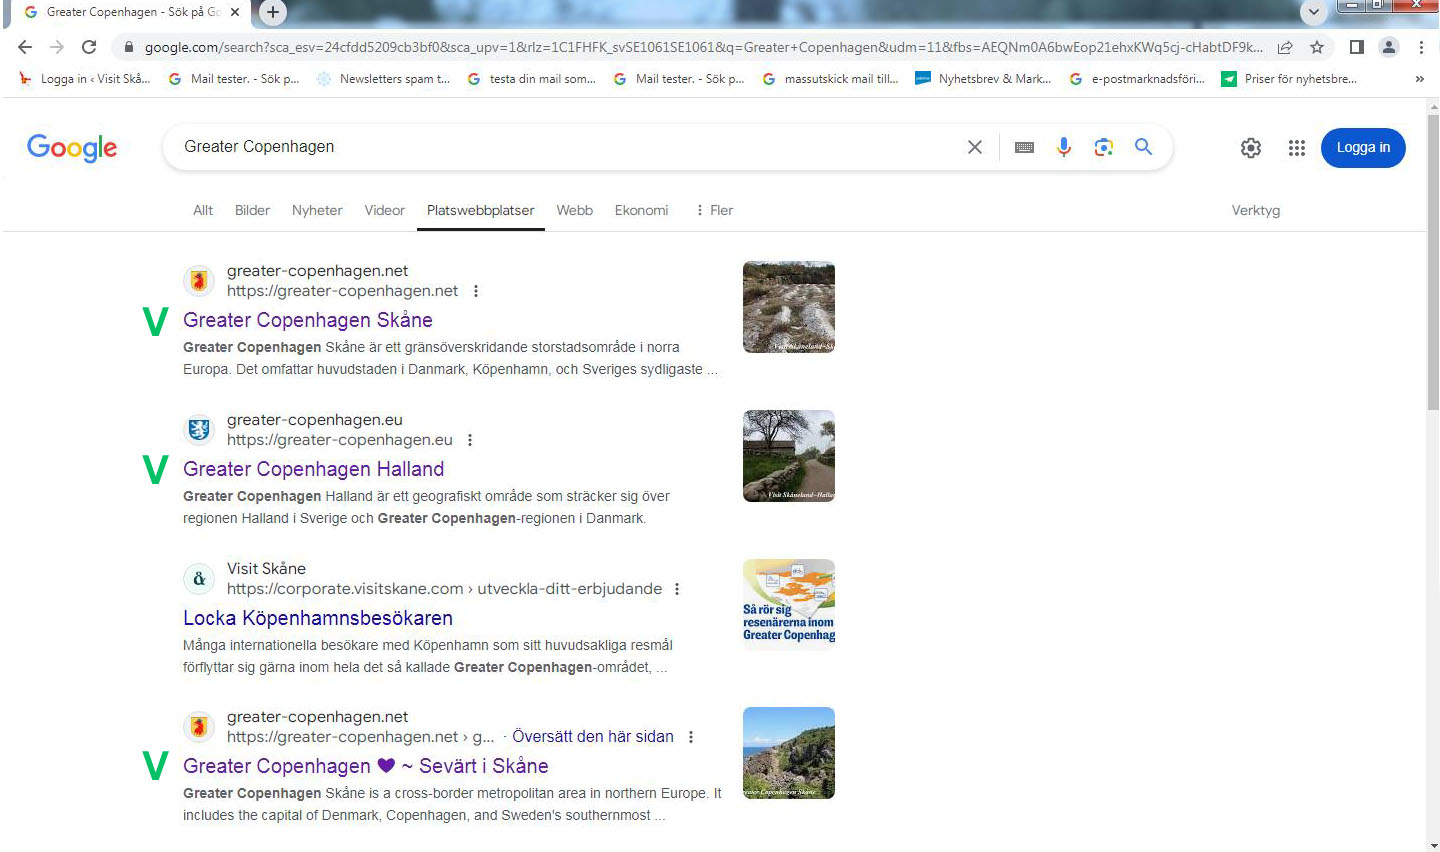
Task: Open the on-screen keyboard input tool
Action: click(x=1024, y=147)
